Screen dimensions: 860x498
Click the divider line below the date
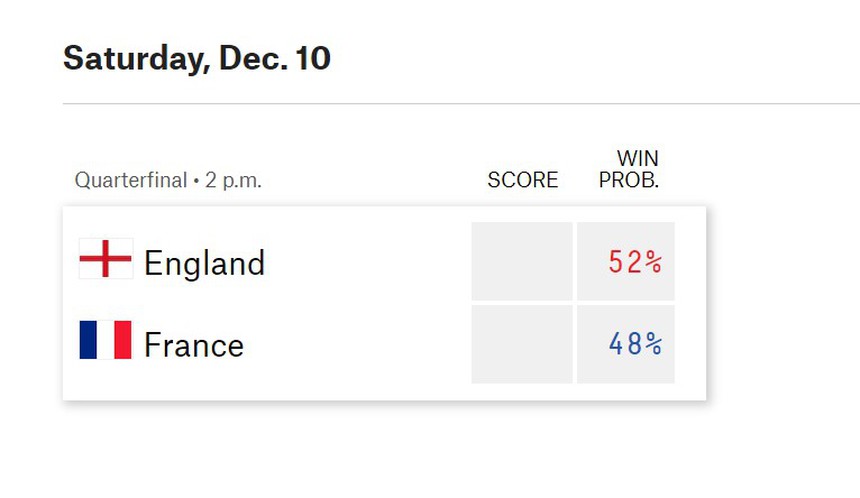click(x=460, y=103)
